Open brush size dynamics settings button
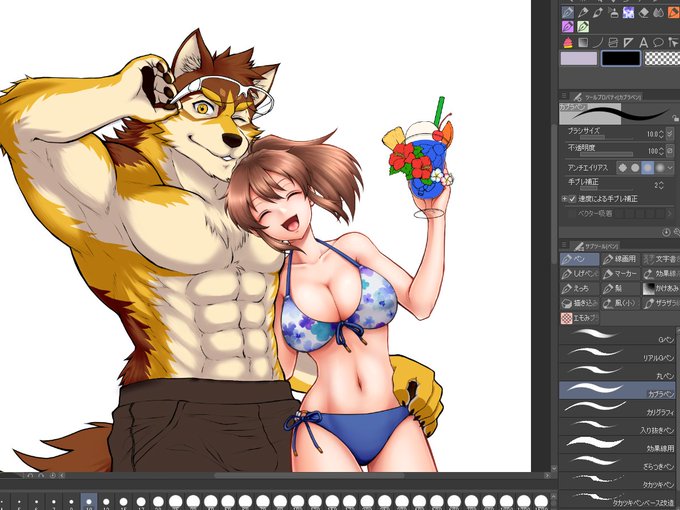680x510 pixels. tap(670, 134)
